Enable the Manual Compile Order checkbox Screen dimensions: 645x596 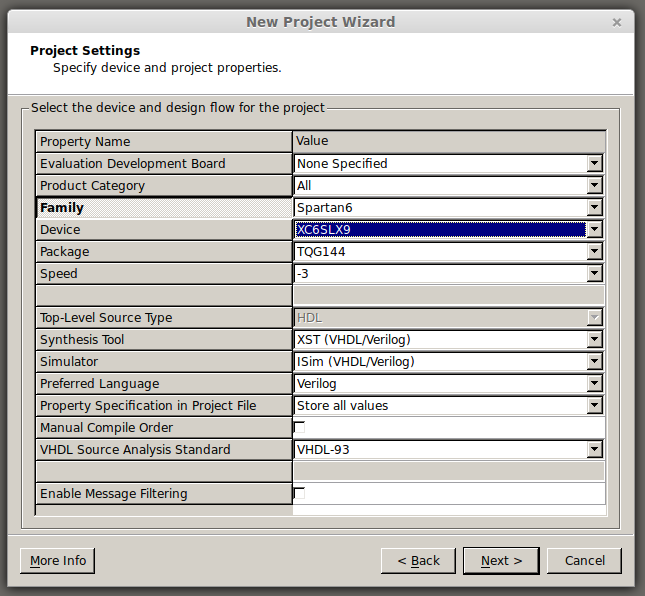[300, 427]
